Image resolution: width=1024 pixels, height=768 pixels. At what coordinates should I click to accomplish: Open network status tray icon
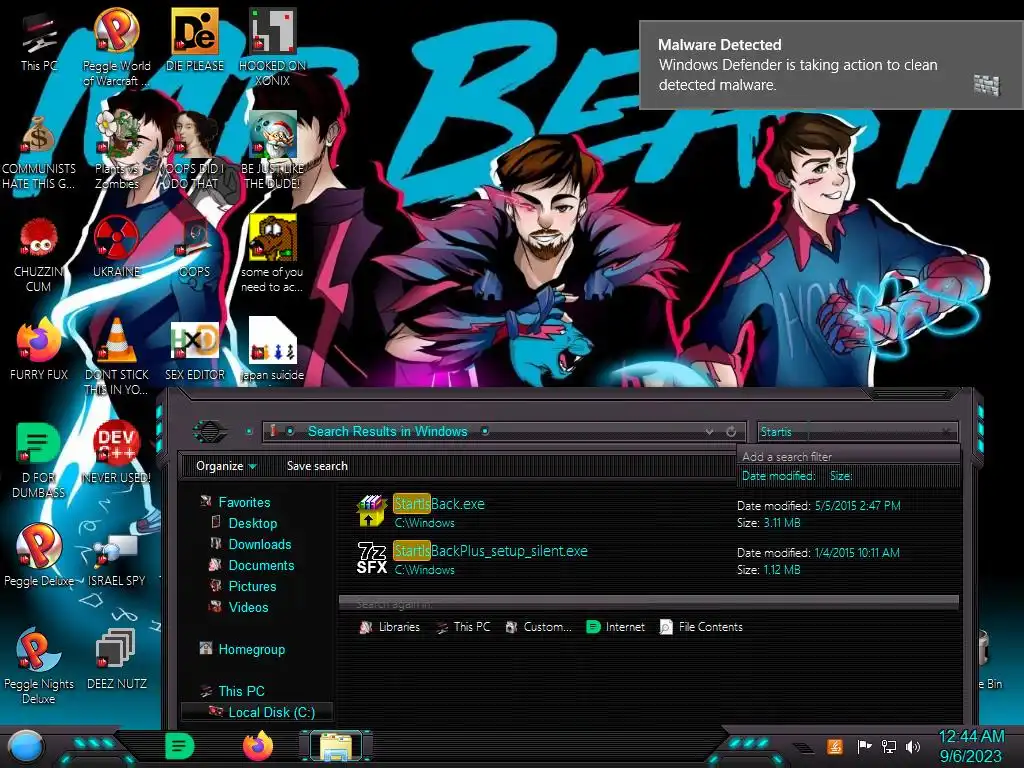pos(889,746)
